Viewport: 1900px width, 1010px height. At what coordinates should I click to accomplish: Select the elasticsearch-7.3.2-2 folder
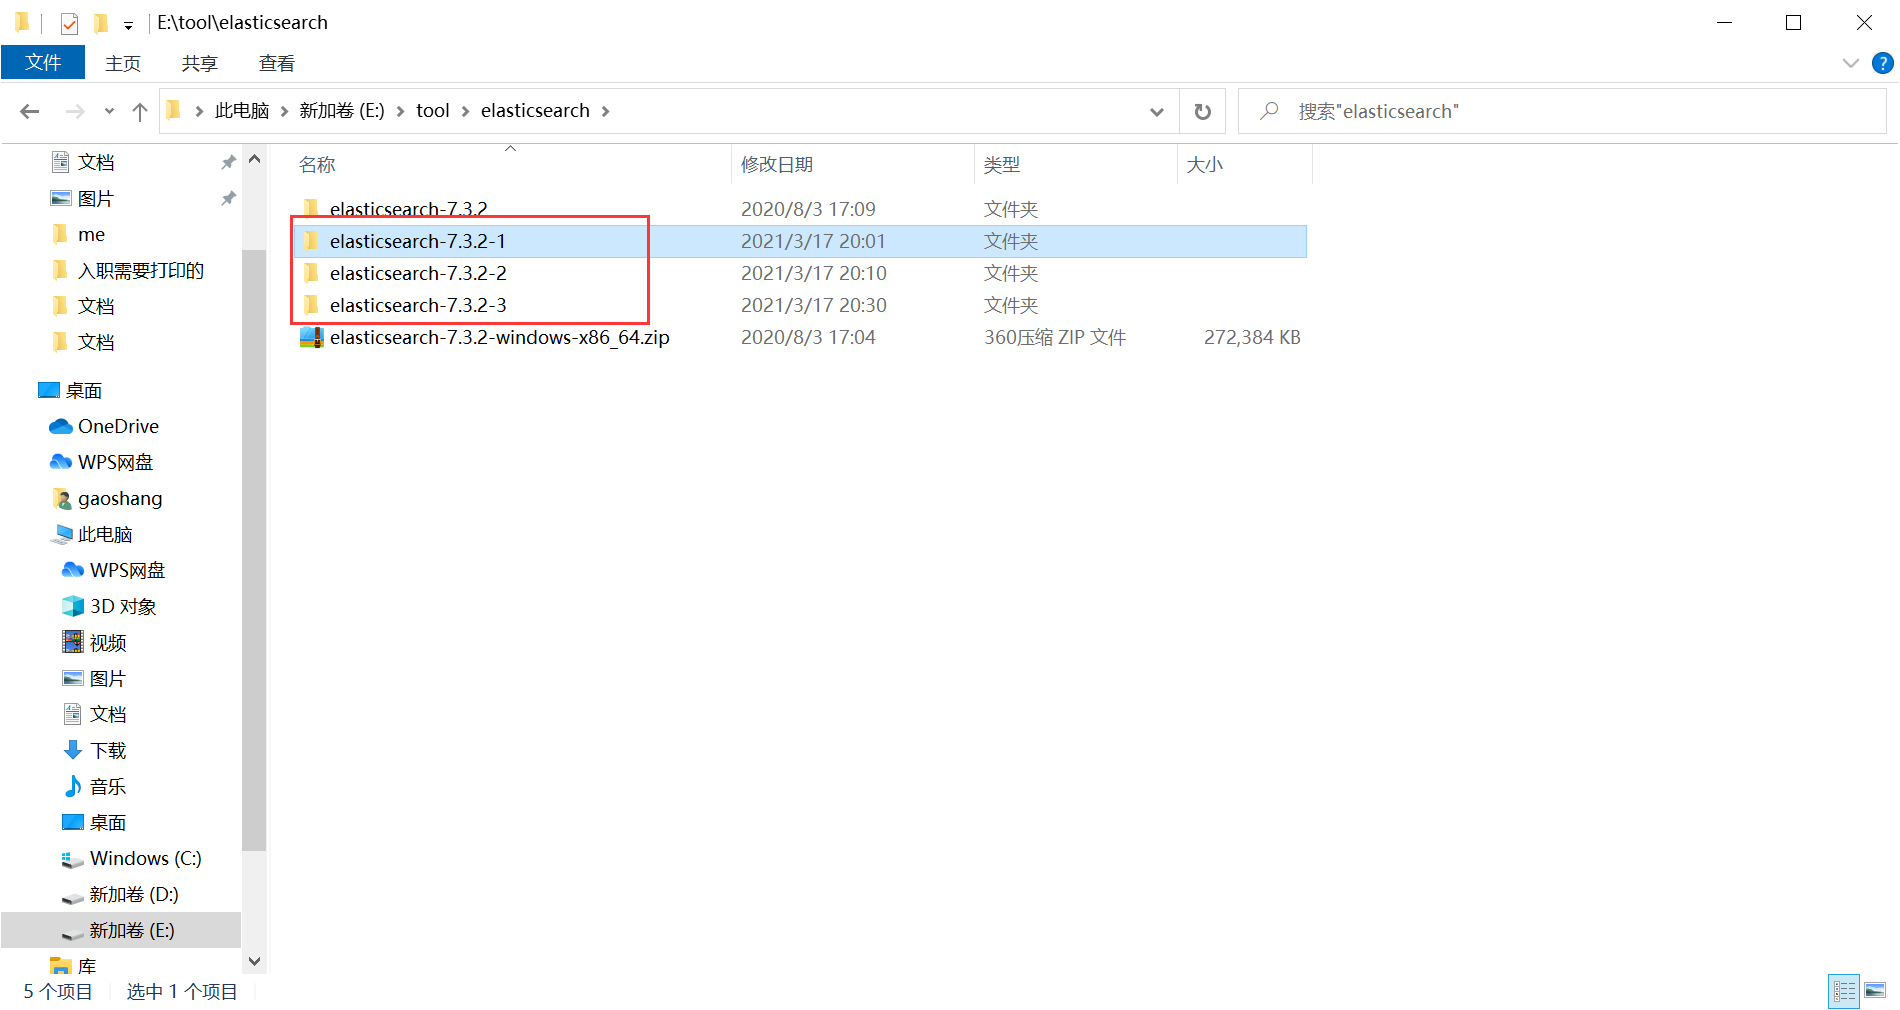(799, 273)
